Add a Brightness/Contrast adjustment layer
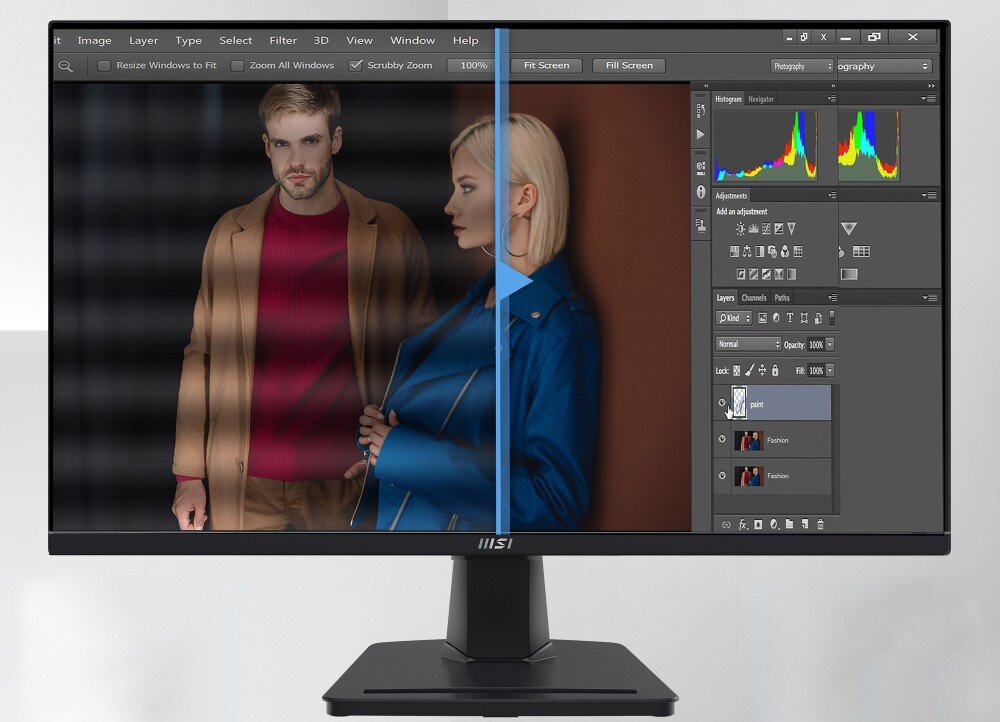 (x=740, y=228)
